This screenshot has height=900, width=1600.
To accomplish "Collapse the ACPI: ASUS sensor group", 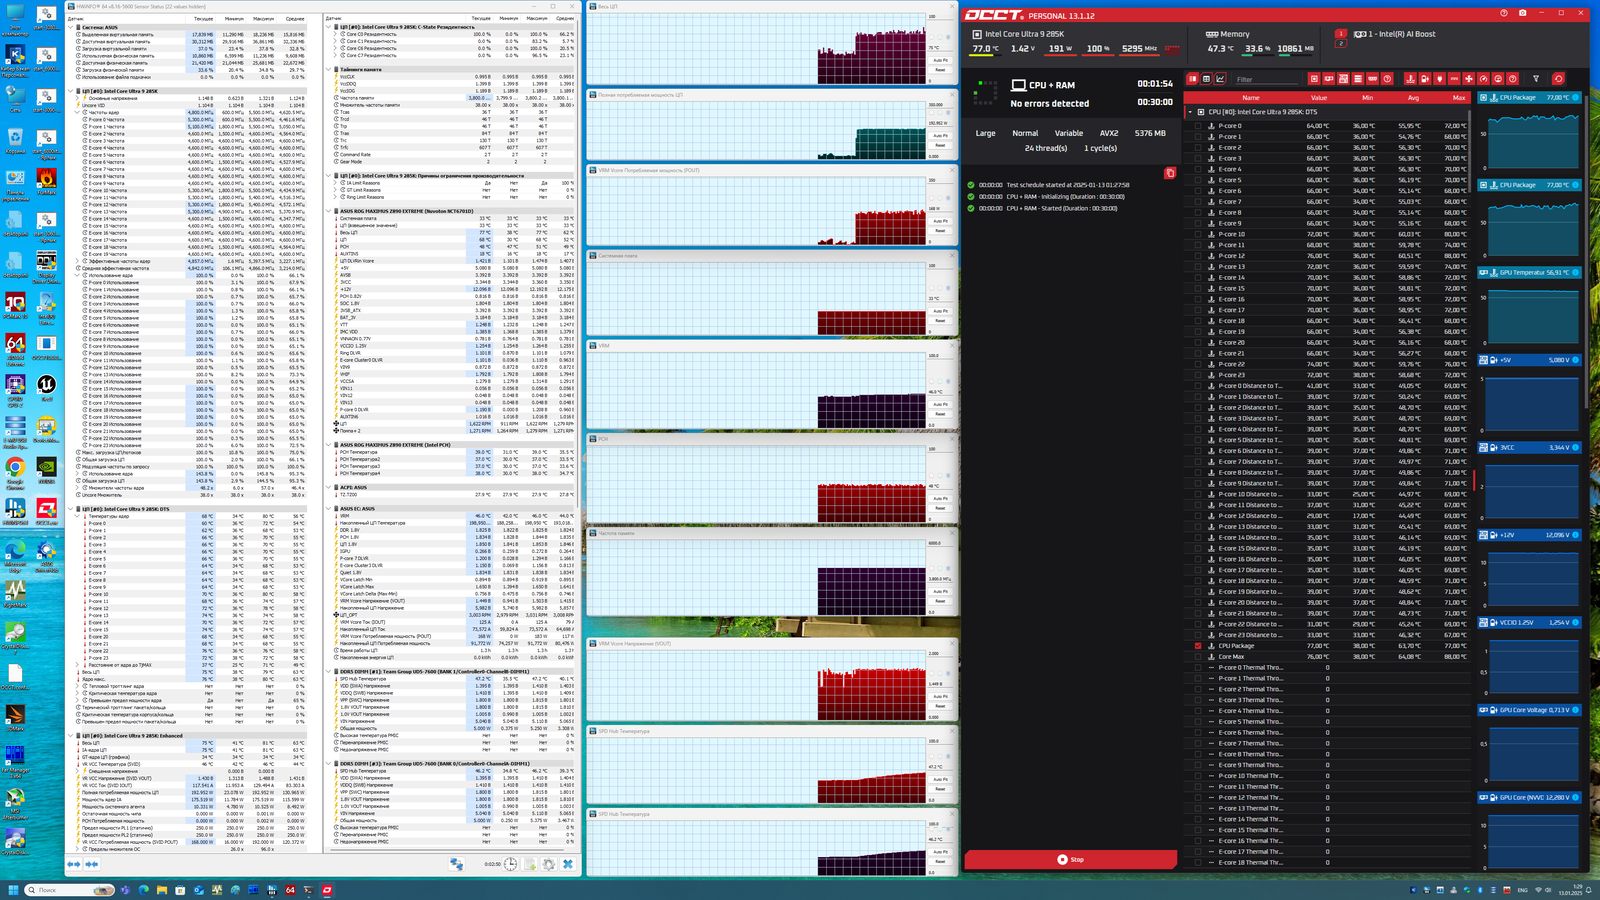I will coord(329,487).
